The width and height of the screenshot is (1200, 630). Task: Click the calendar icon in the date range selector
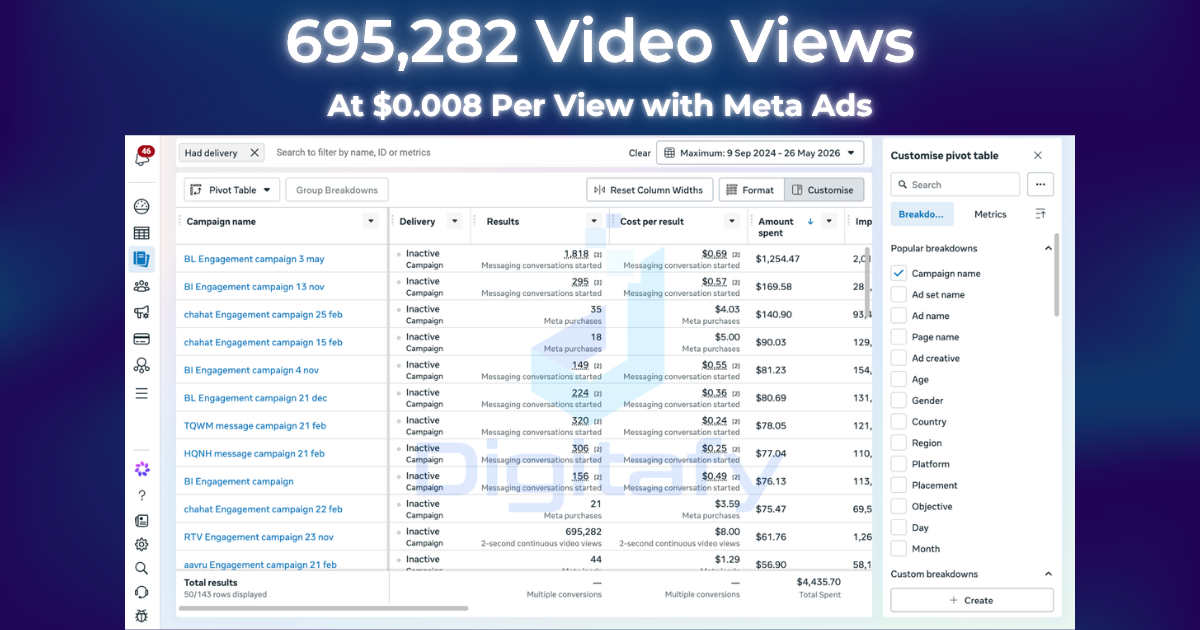click(x=671, y=153)
